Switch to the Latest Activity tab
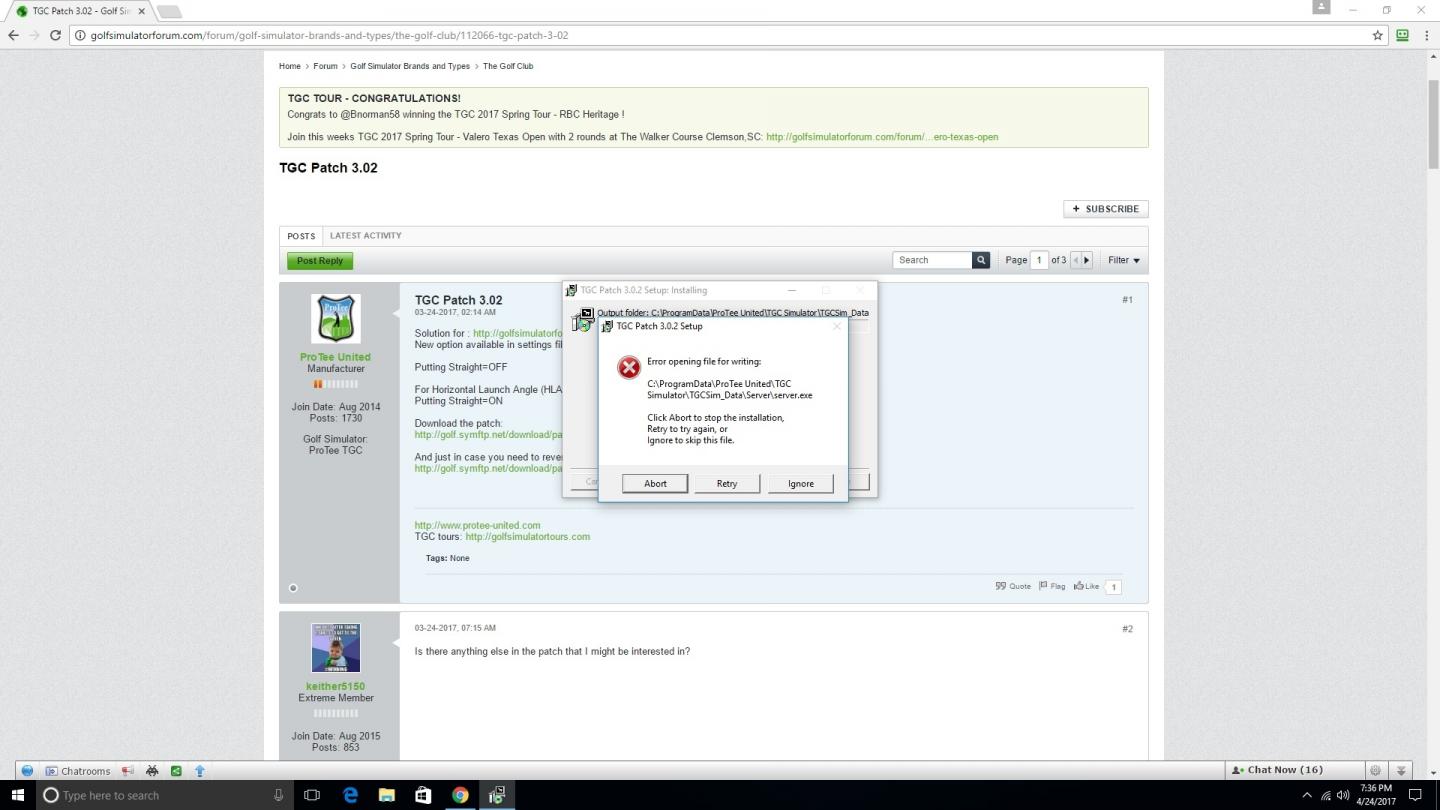 coord(366,236)
